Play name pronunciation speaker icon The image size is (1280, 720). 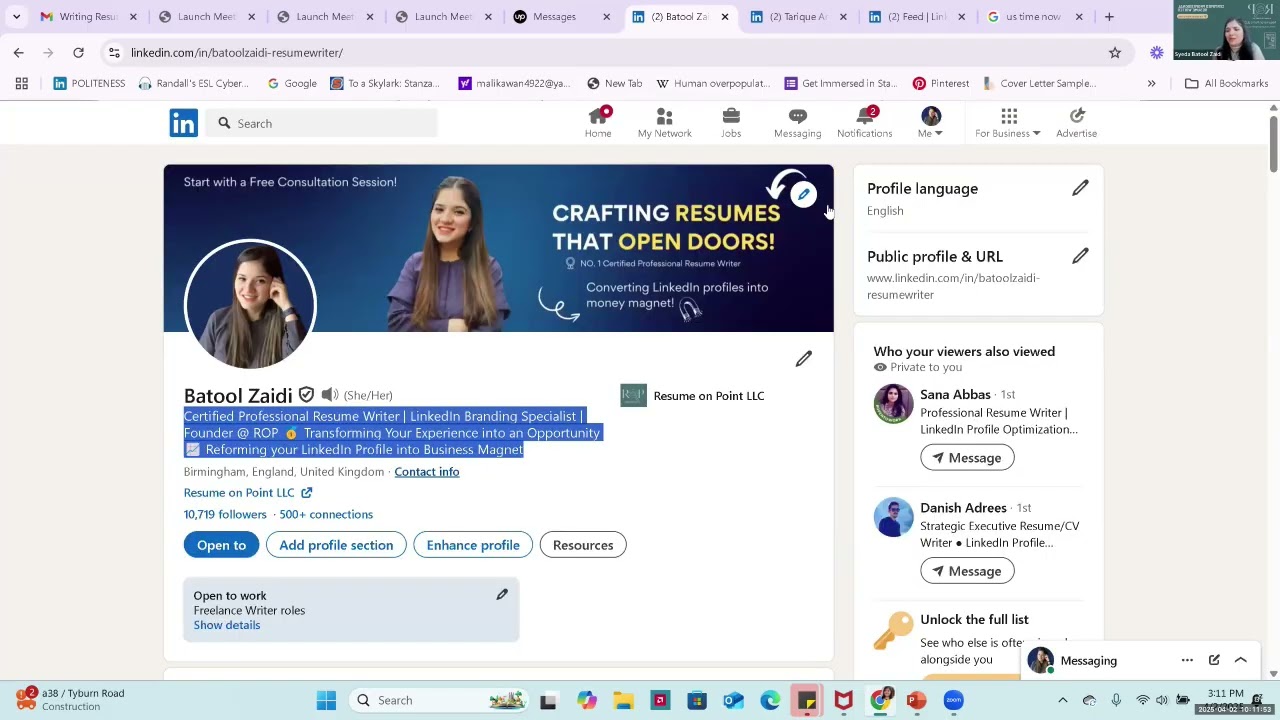[x=330, y=395]
